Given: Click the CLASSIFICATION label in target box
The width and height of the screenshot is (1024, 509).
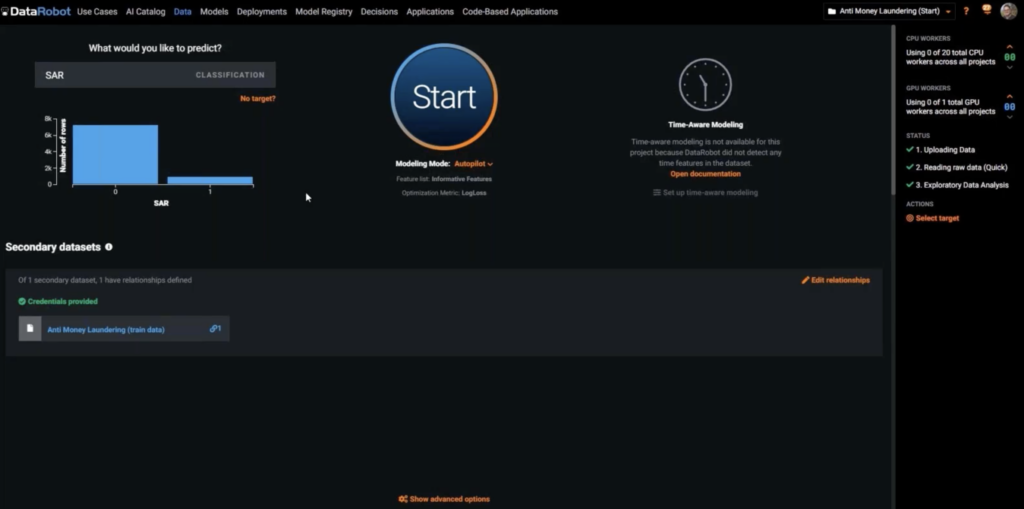Looking at the screenshot, I should click(x=230, y=75).
